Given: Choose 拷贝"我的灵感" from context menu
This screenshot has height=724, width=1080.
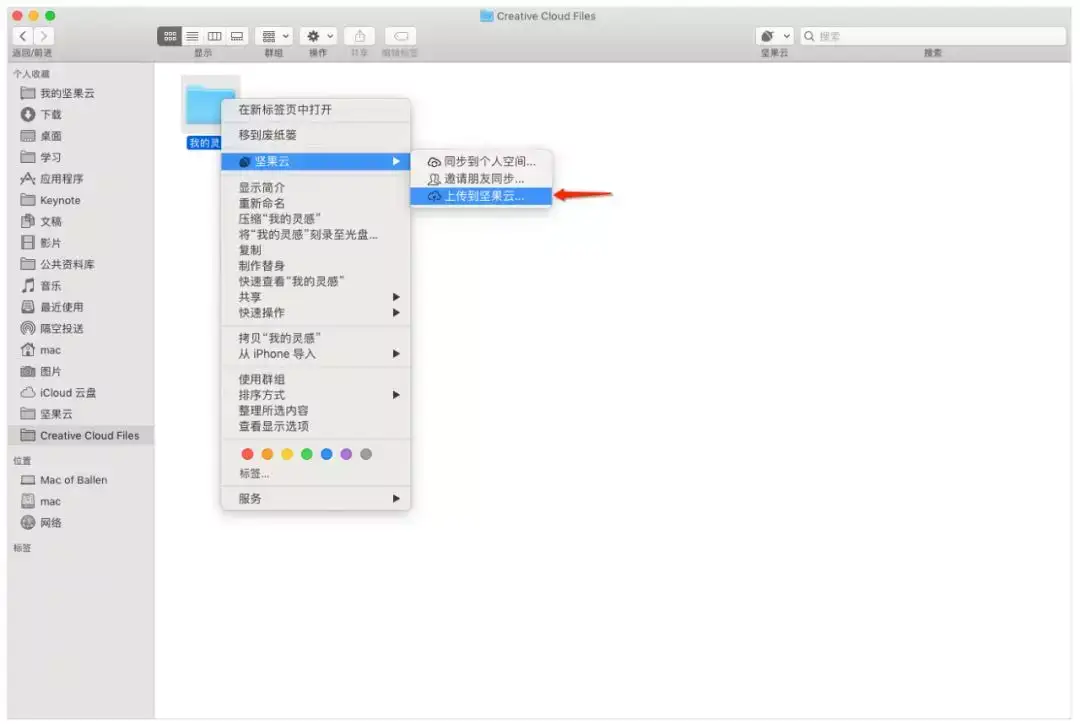Looking at the screenshot, I should tap(315, 338).
